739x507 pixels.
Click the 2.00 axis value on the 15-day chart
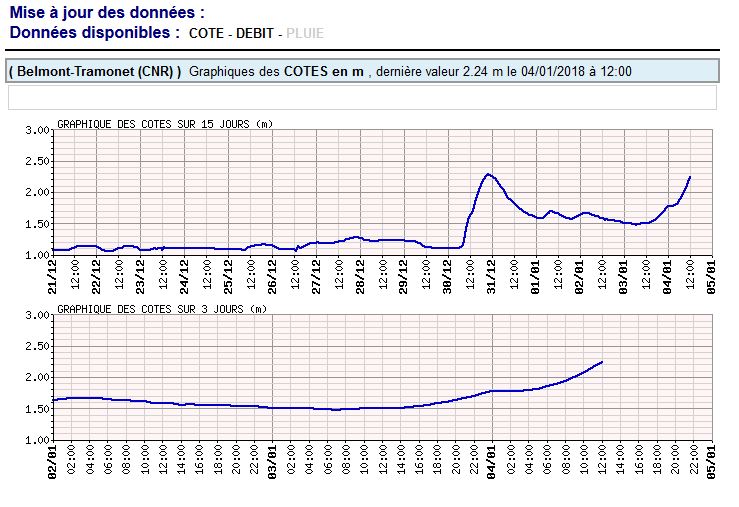[37, 192]
